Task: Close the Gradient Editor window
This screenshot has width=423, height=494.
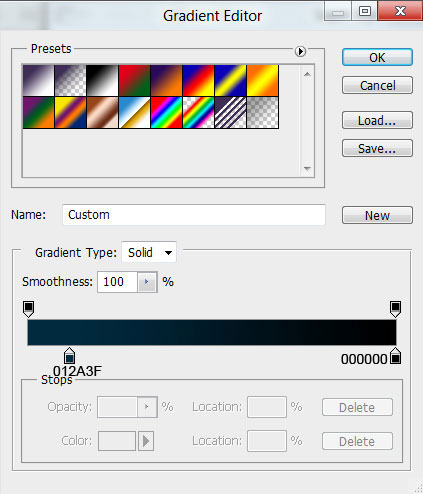Action: tap(400, 11)
